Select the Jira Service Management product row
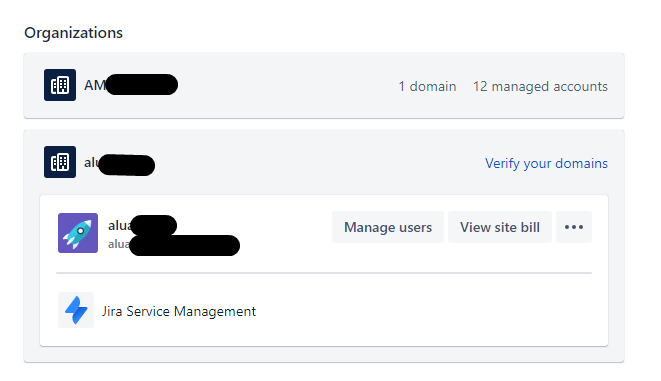The width and height of the screenshot is (661, 381). (324, 310)
